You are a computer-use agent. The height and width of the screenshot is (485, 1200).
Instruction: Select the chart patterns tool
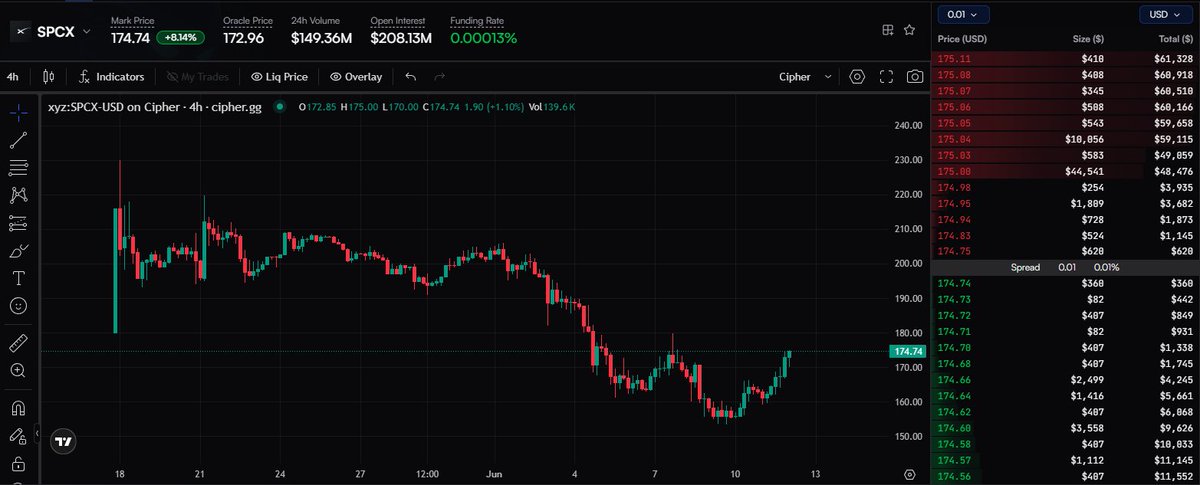tap(18, 195)
